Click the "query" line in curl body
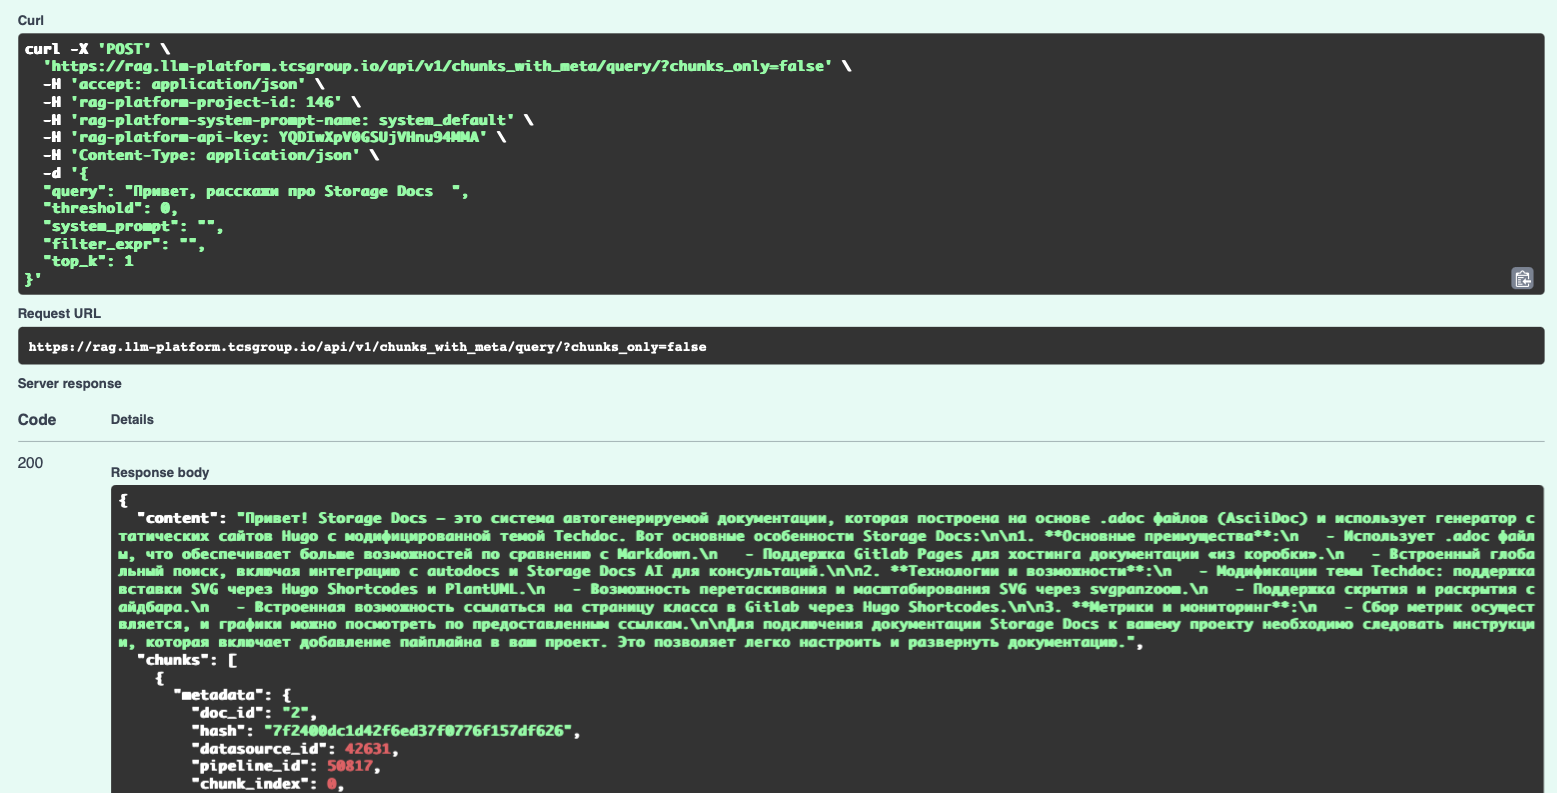This screenshot has width=1557, height=793. tap(255, 191)
